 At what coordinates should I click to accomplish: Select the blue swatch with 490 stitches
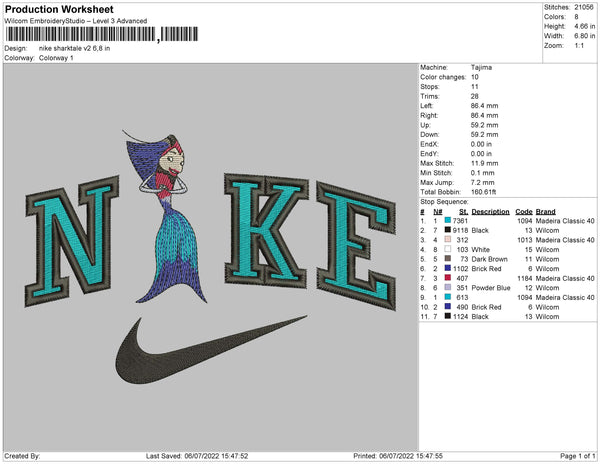[x=448, y=306]
